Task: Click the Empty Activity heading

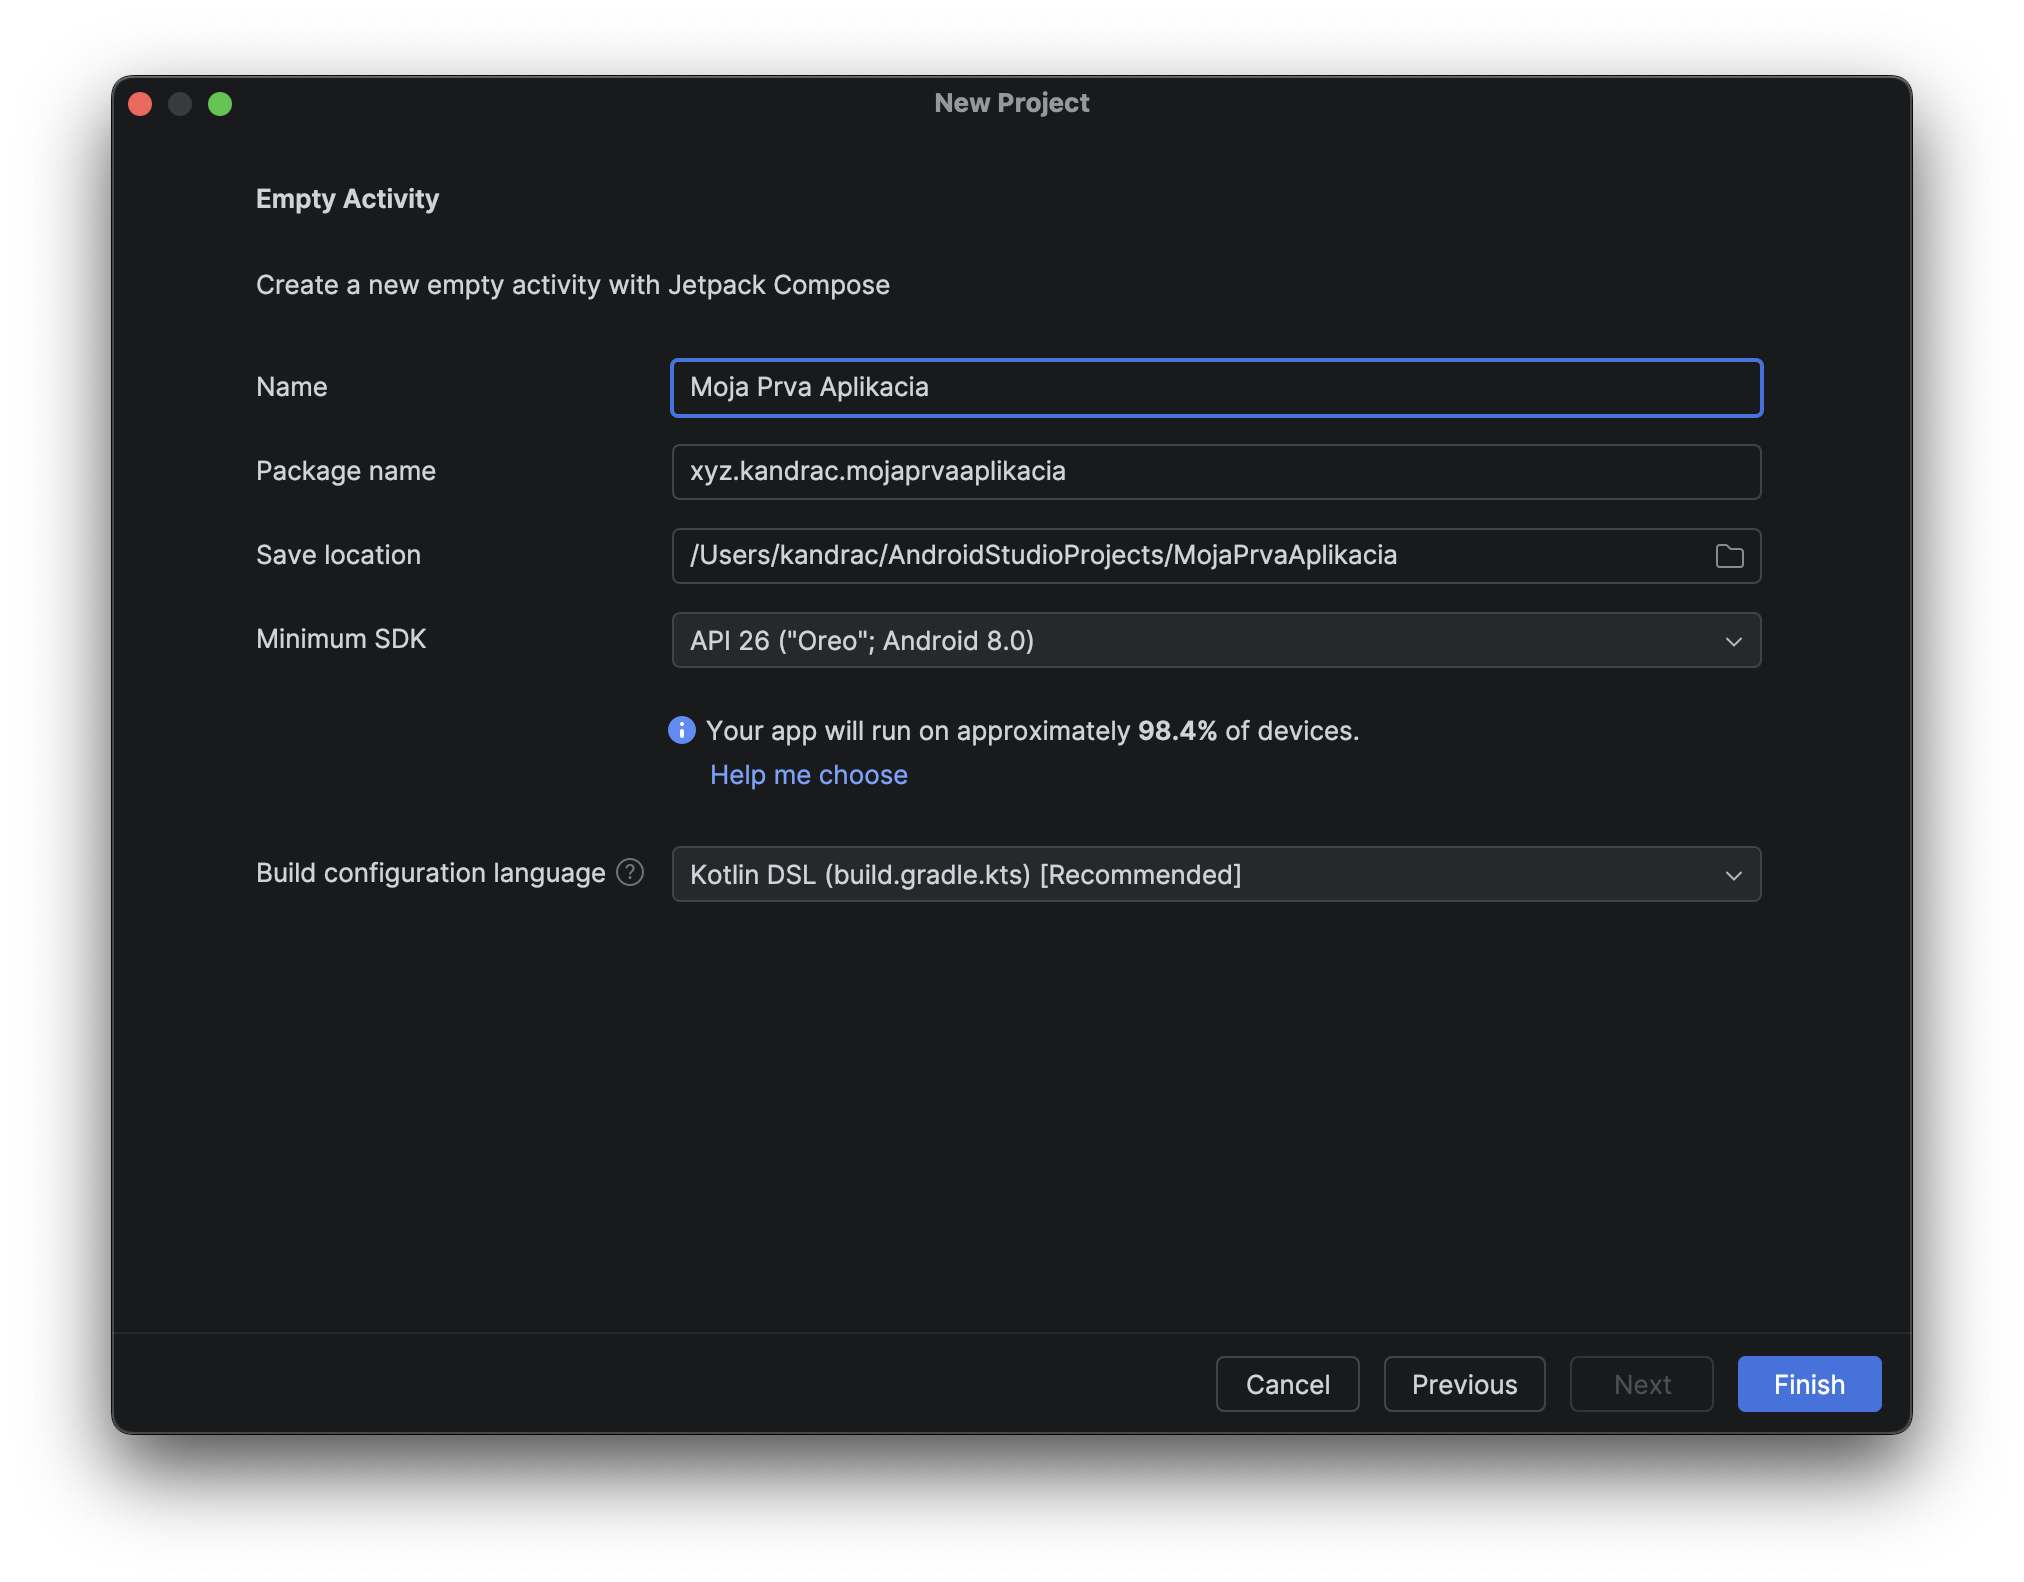Action: [x=347, y=199]
